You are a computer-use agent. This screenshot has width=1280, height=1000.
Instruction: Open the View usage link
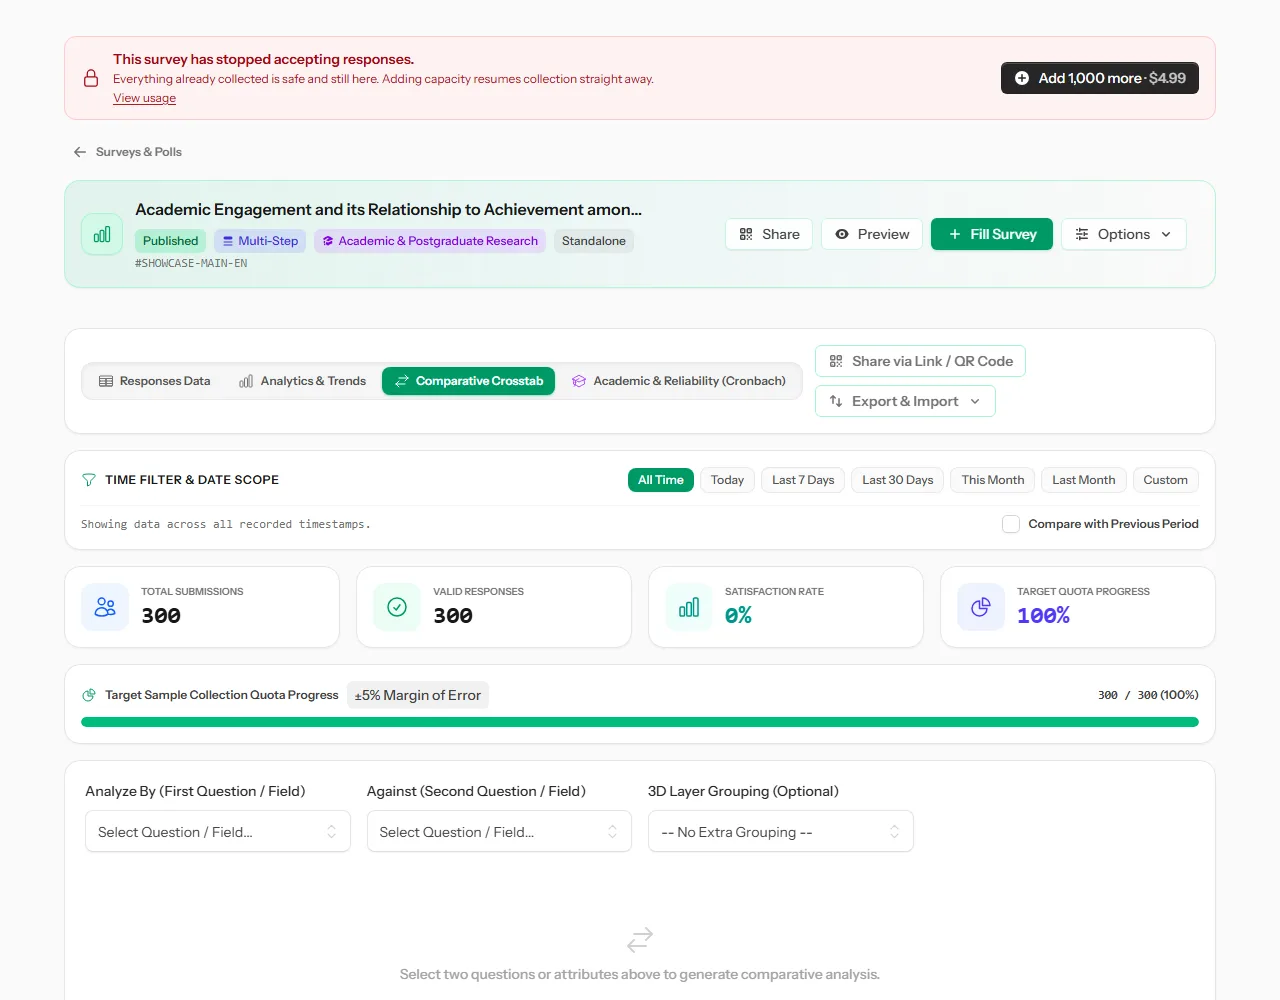144,98
